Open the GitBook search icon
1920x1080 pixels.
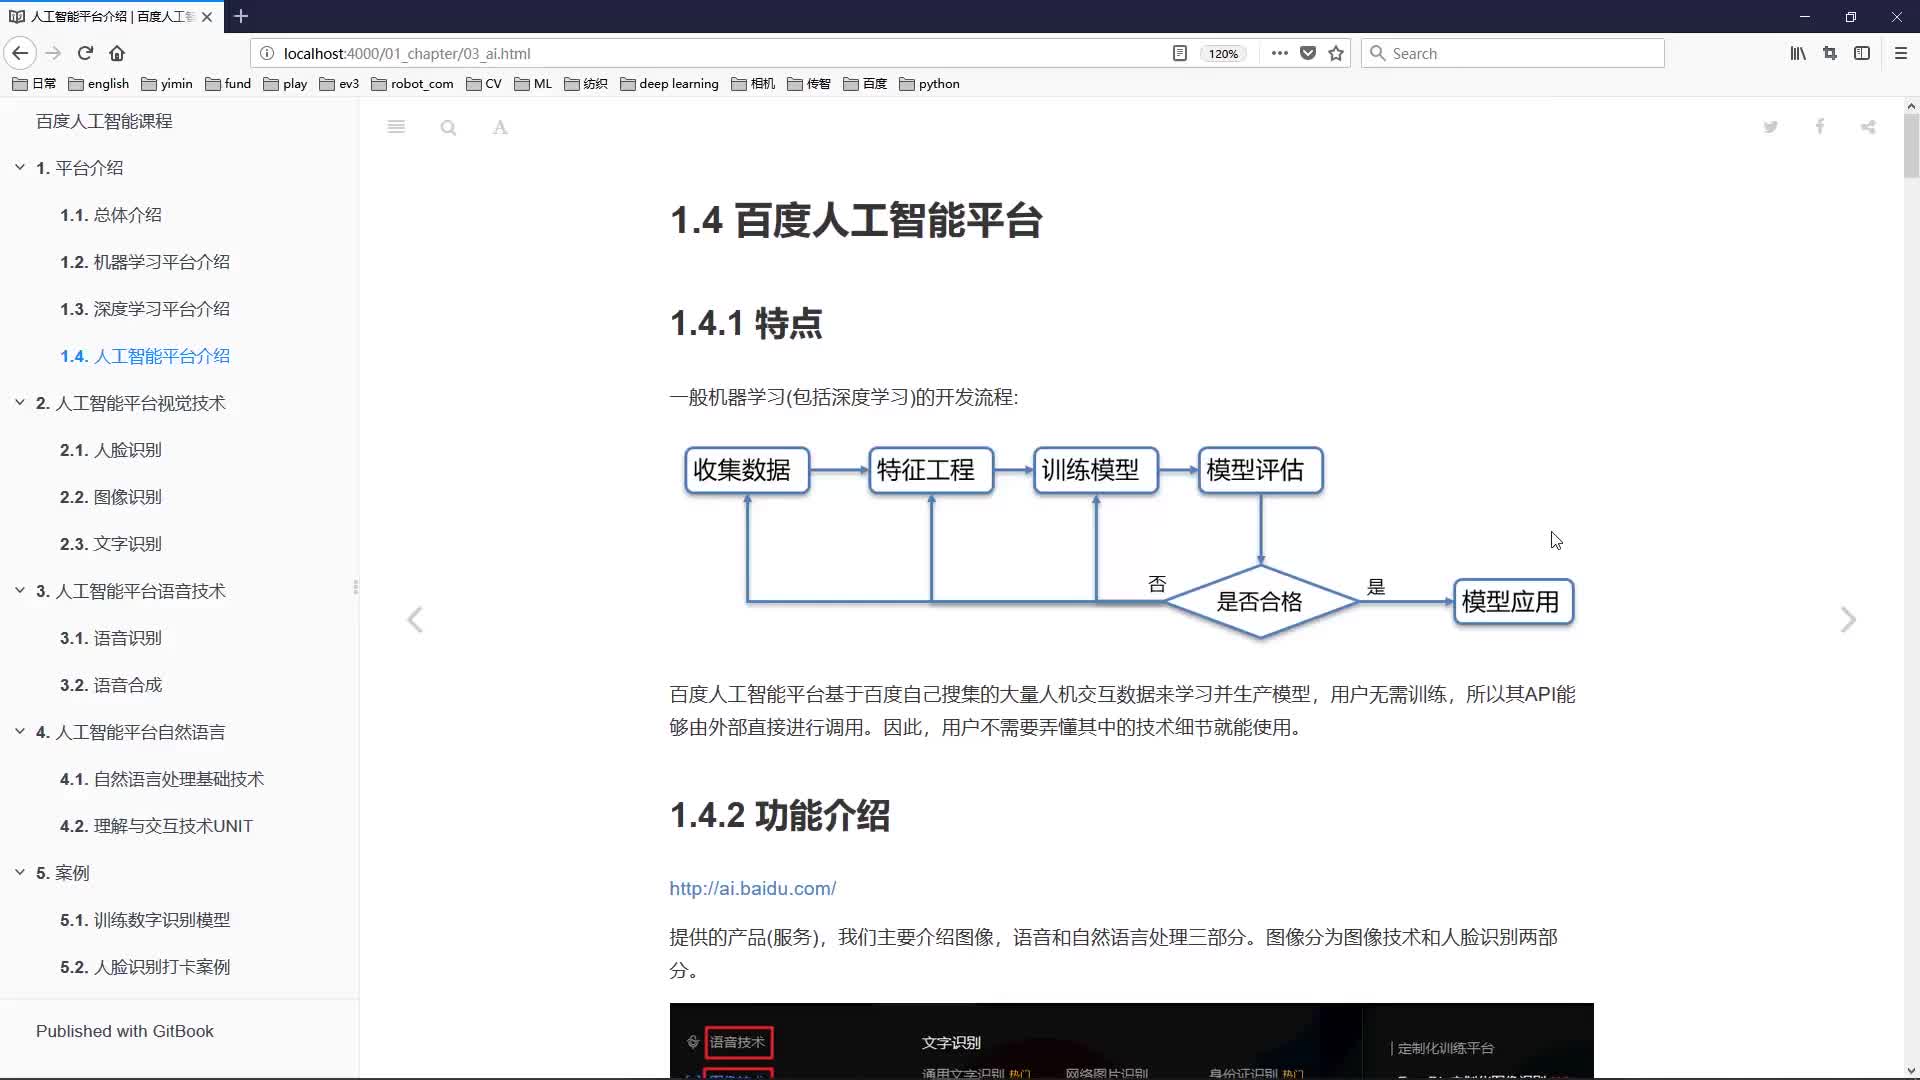[x=448, y=127]
